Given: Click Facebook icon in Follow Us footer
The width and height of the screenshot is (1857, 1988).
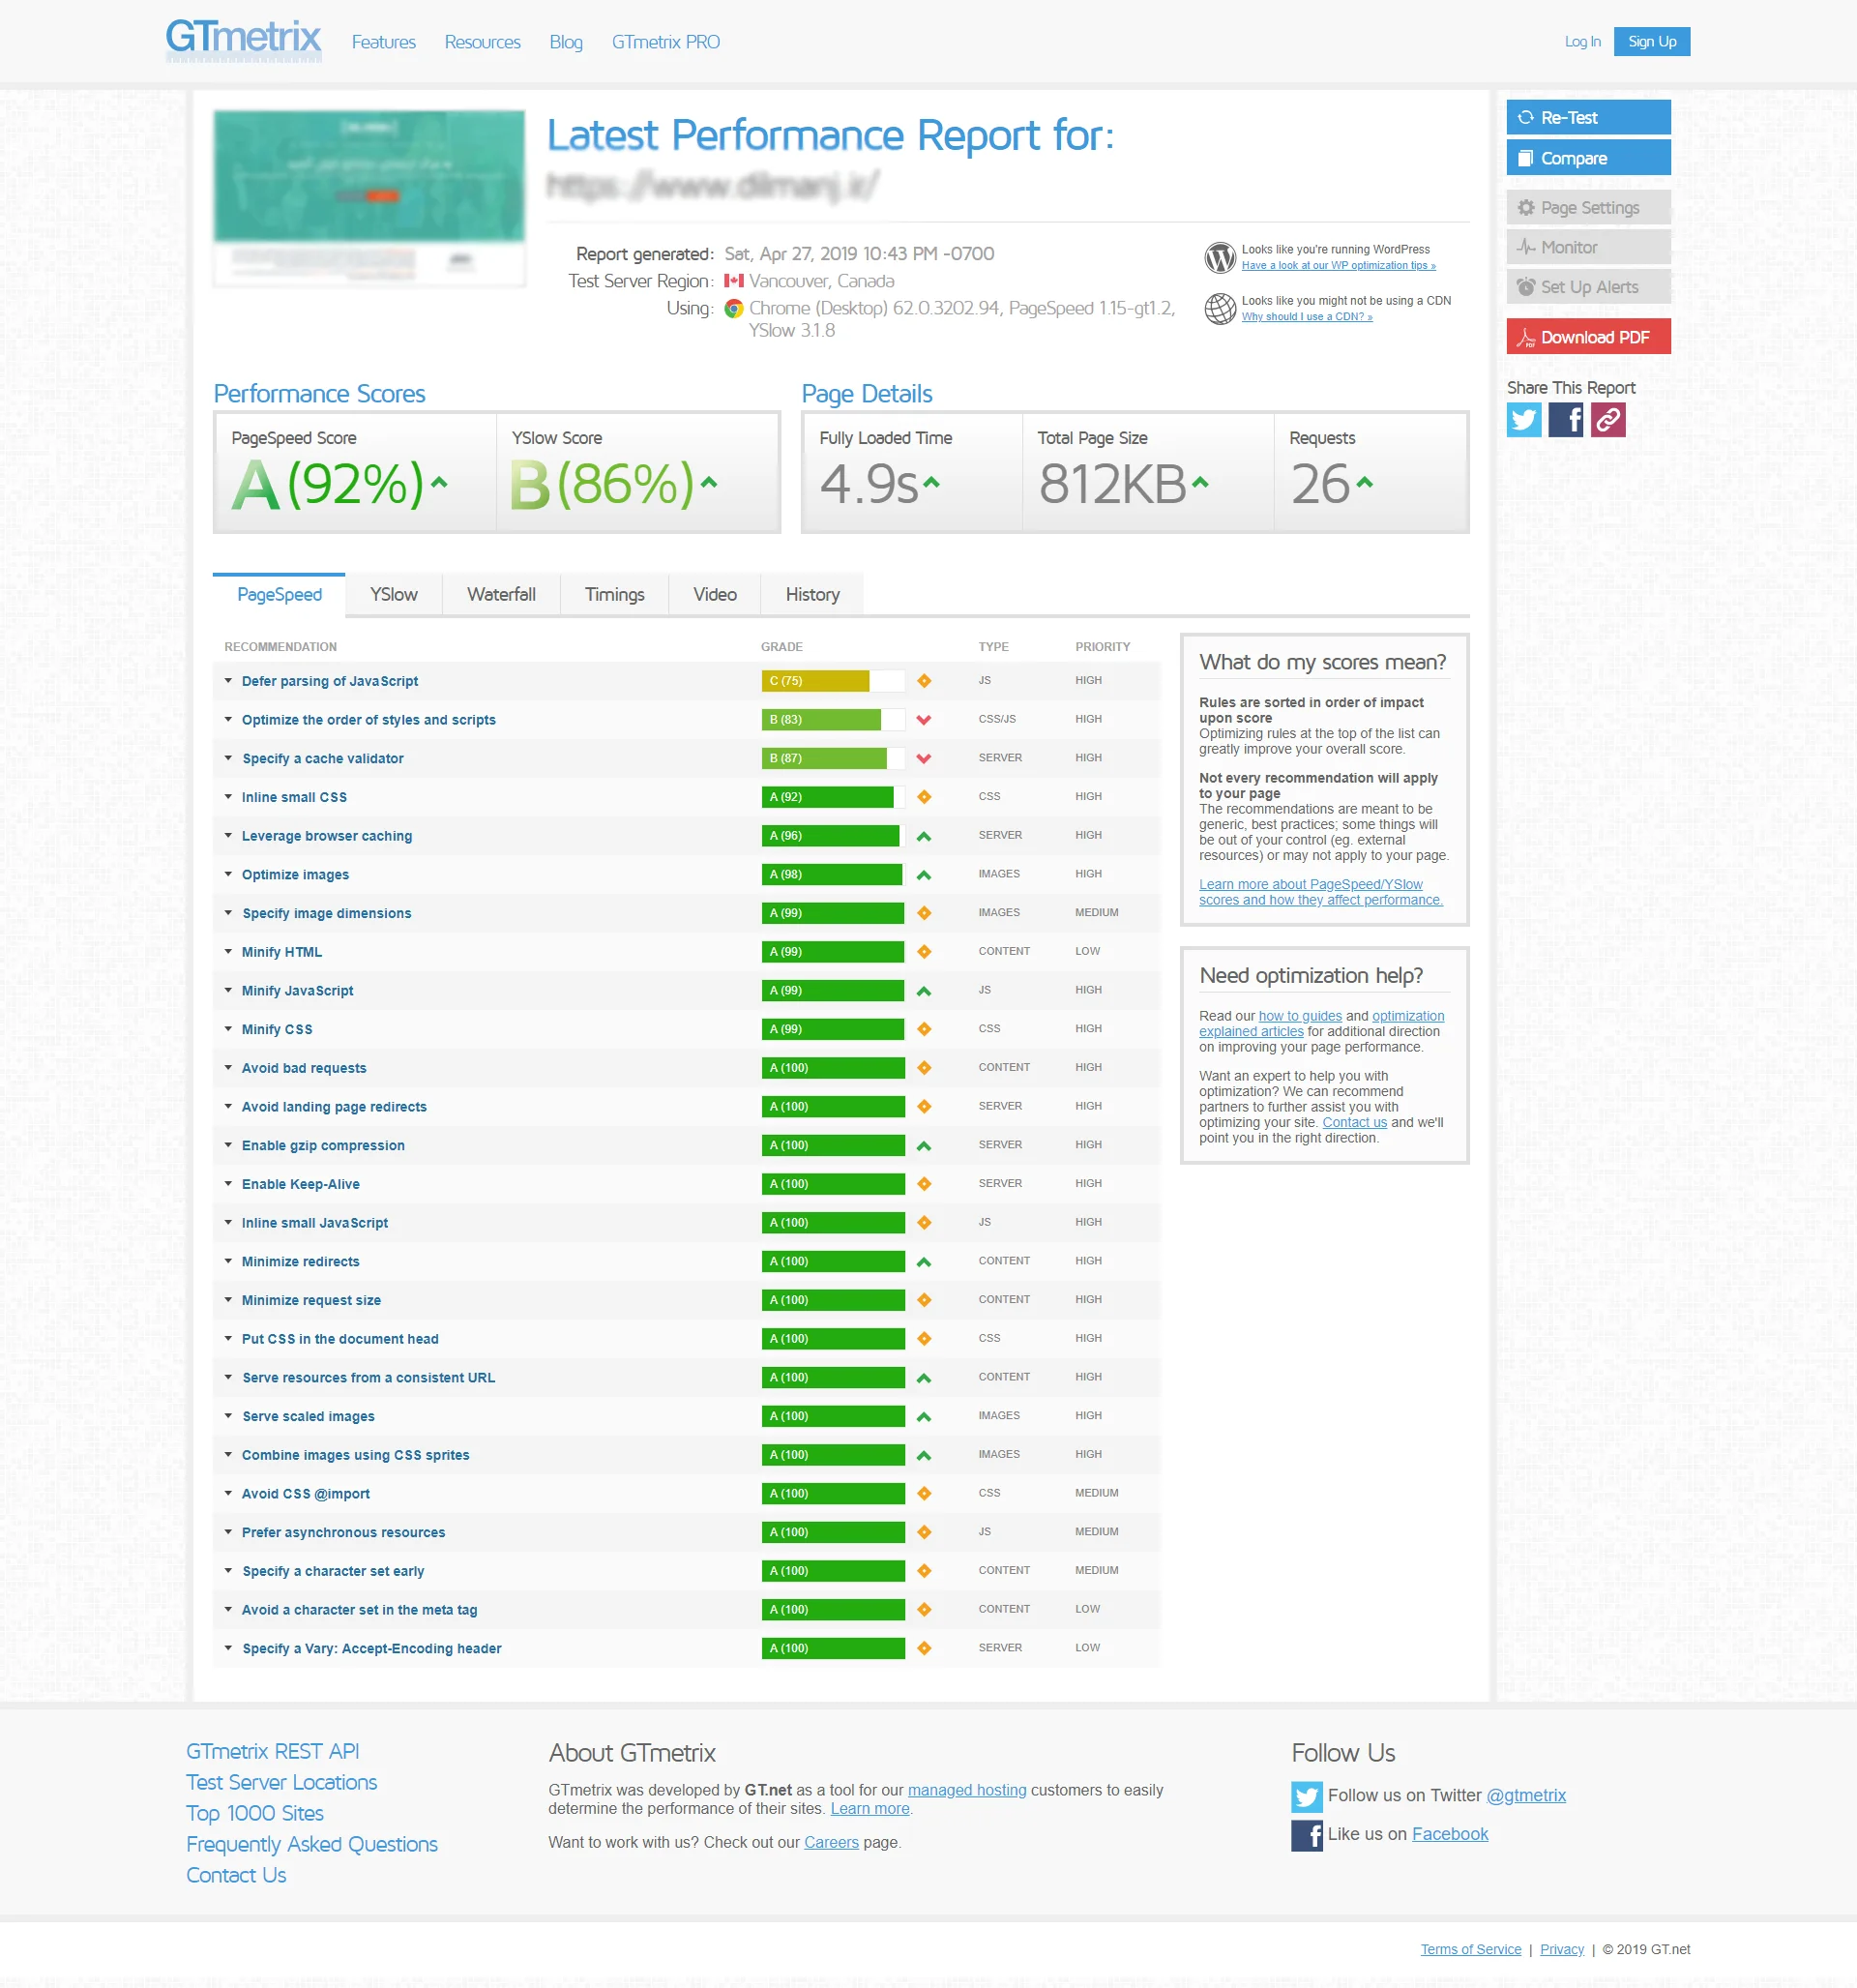Looking at the screenshot, I should click(1306, 1835).
